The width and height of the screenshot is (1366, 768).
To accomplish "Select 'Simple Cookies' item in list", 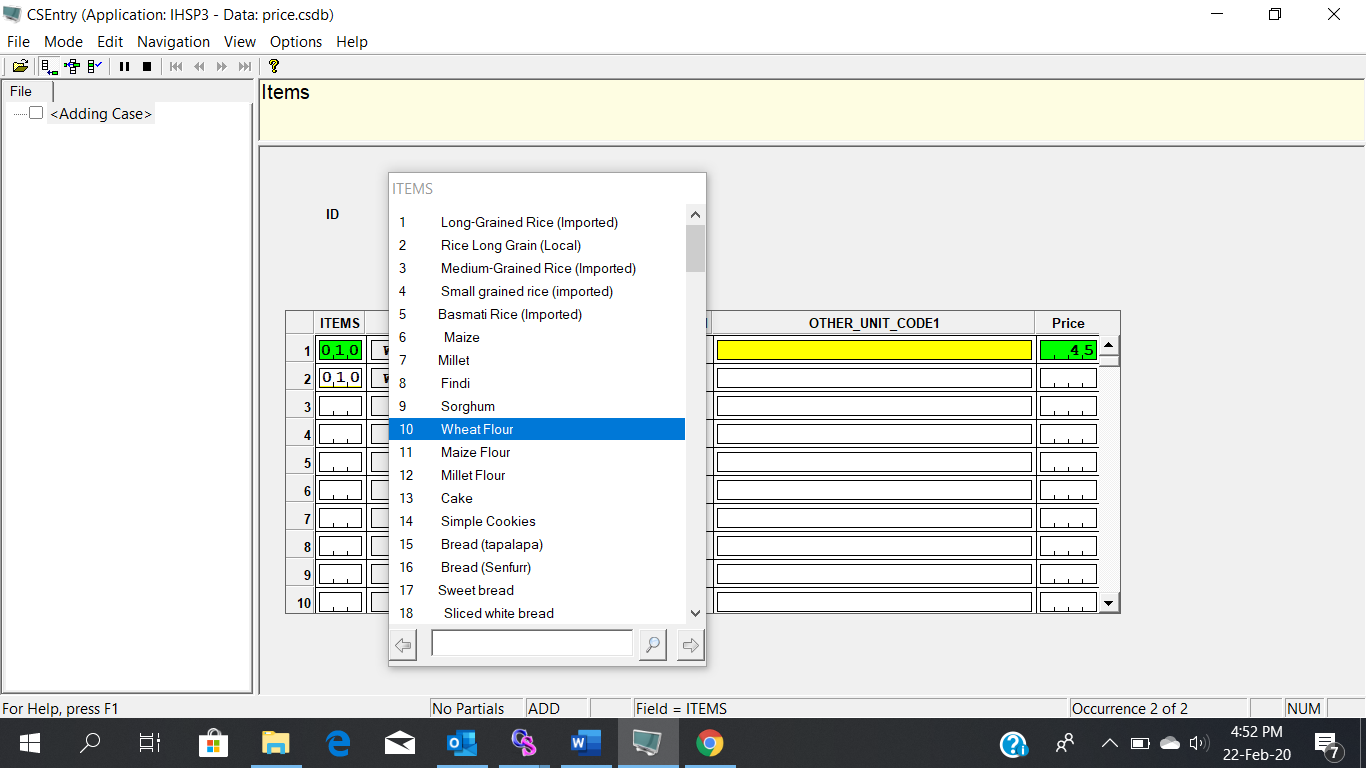I will (x=537, y=521).
